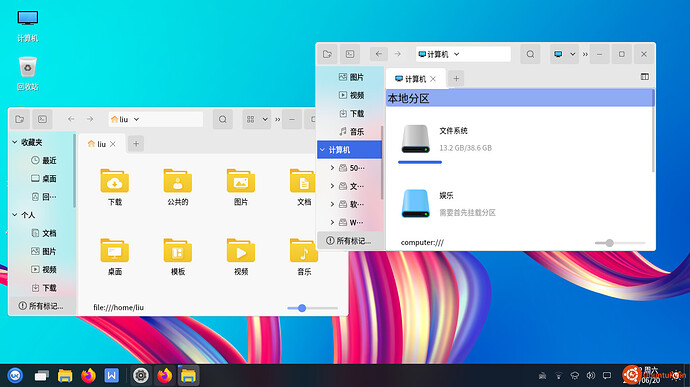This screenshot has width=690, height=387.
Task: Close the liu tab
Action: coord(113,144)
